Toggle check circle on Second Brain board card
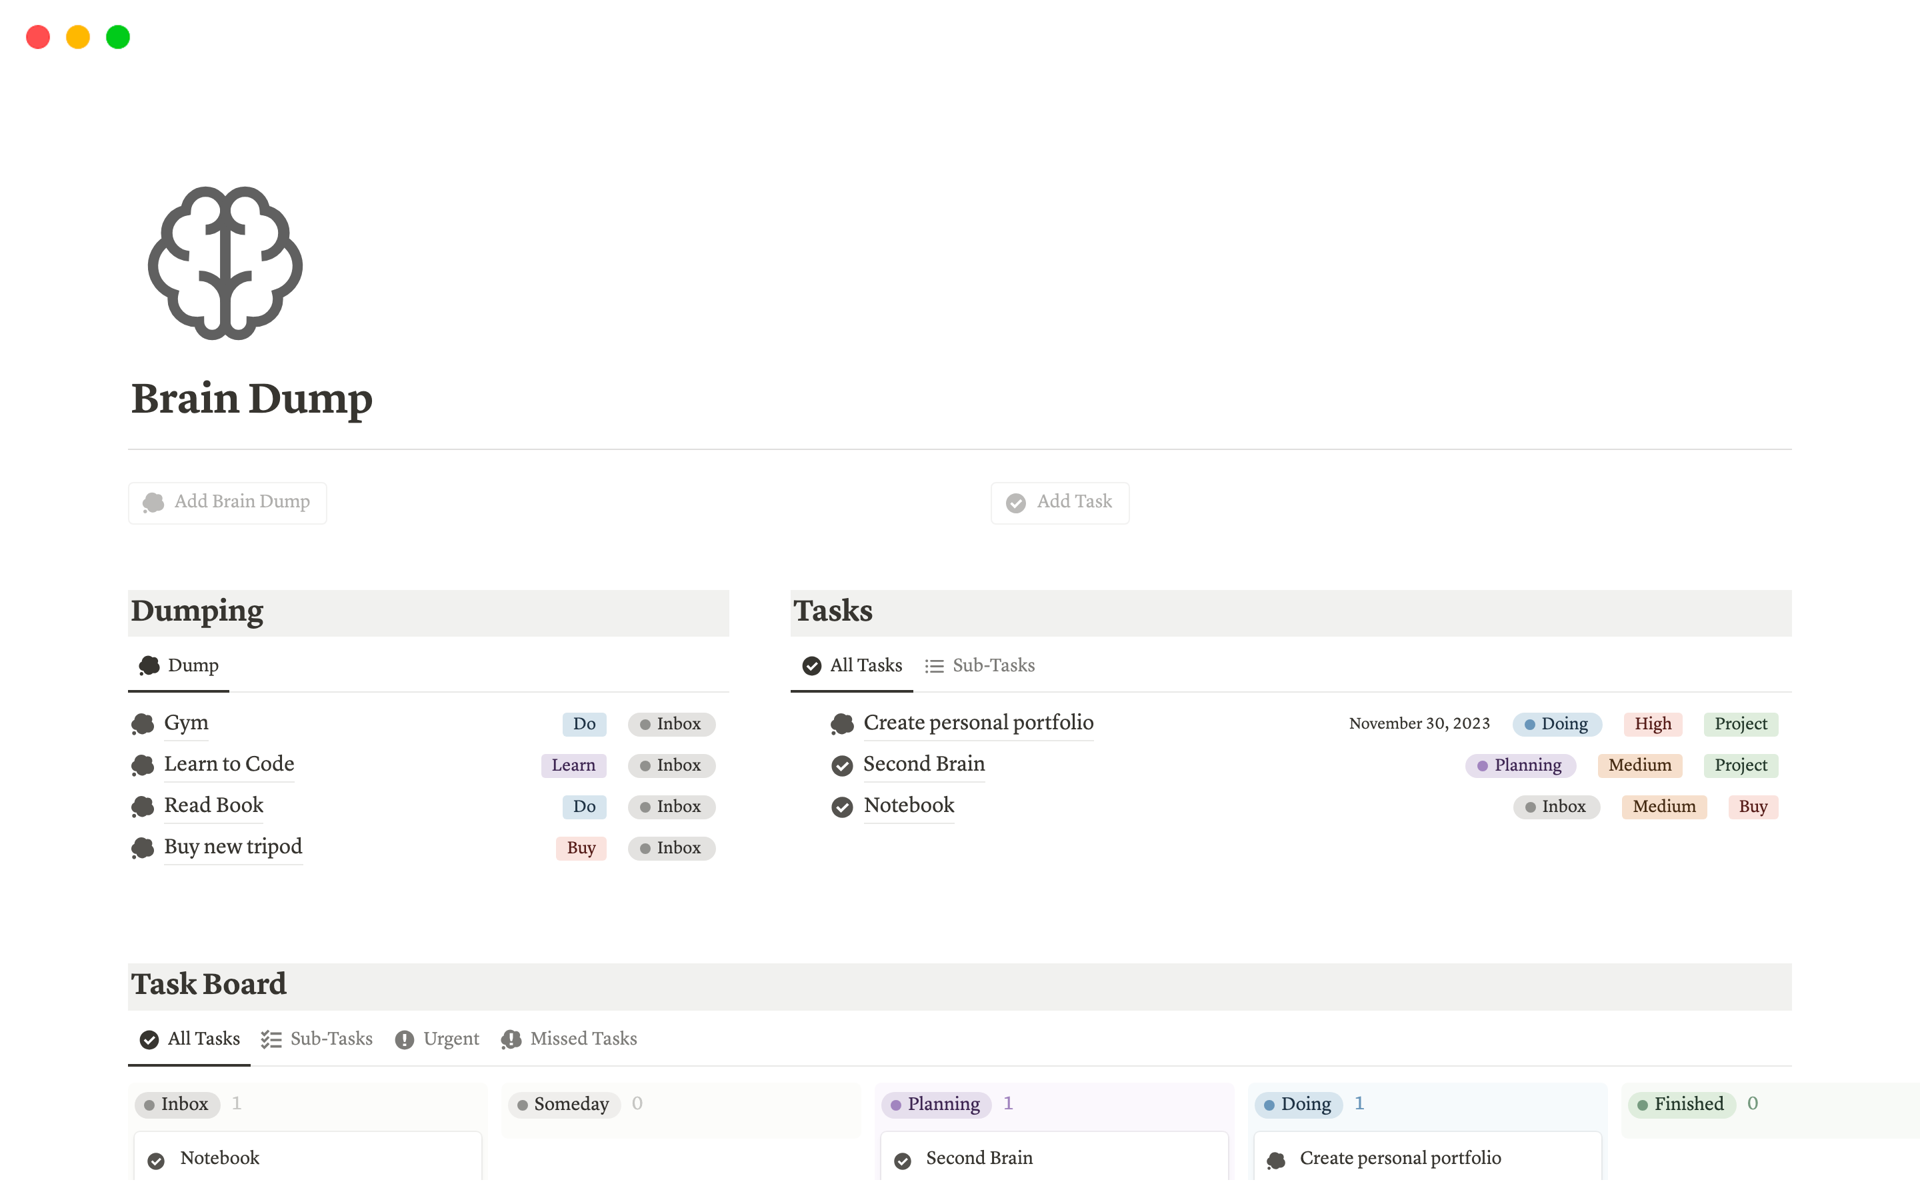The image size is (1920, 1200). click(902, 1160)
